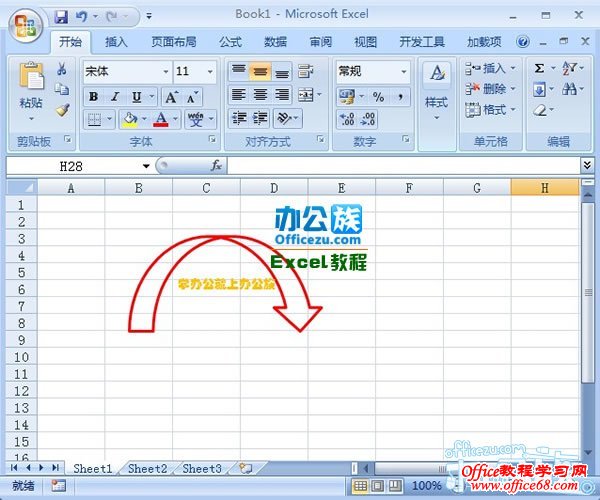The width and height of the screenshot is (600, 500).
Task: Apply comma style
Action: (x=400, y=97)
